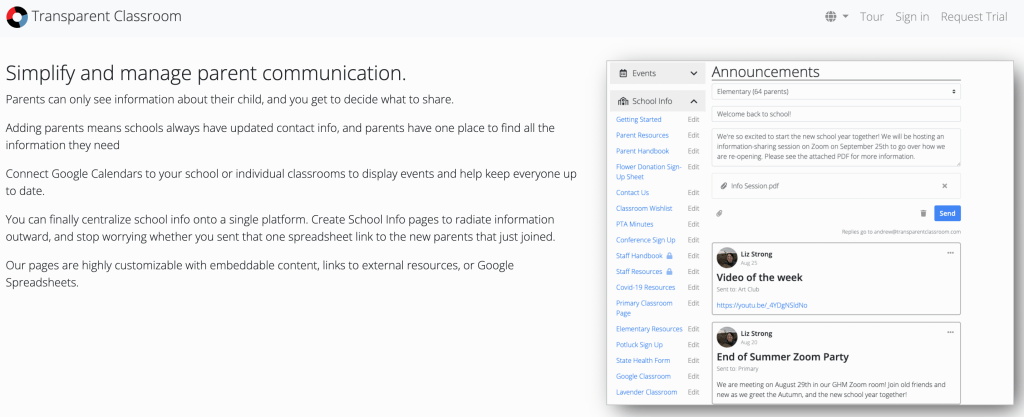Click the trash icon beside Send
1024x417 pixels.
(x=922, y=213)
